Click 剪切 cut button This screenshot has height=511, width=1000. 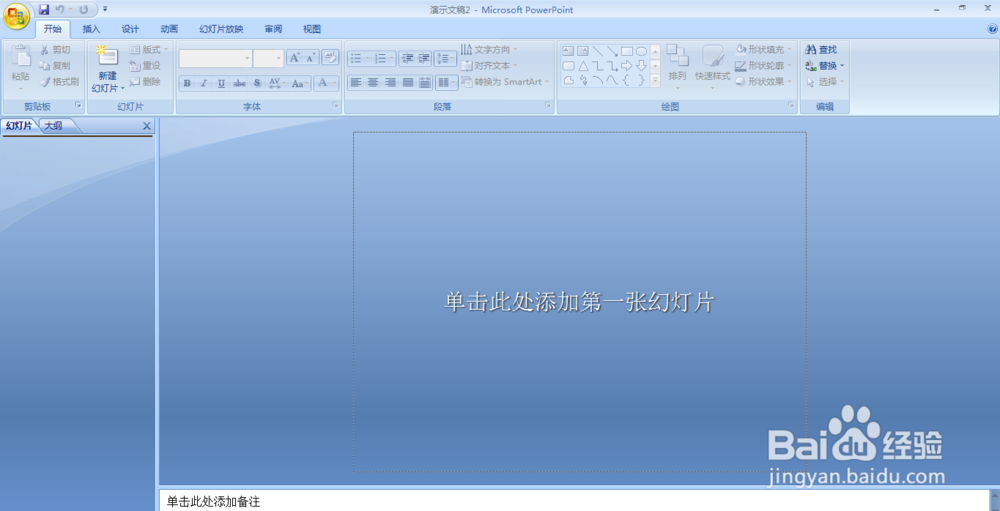pos(55,50)
